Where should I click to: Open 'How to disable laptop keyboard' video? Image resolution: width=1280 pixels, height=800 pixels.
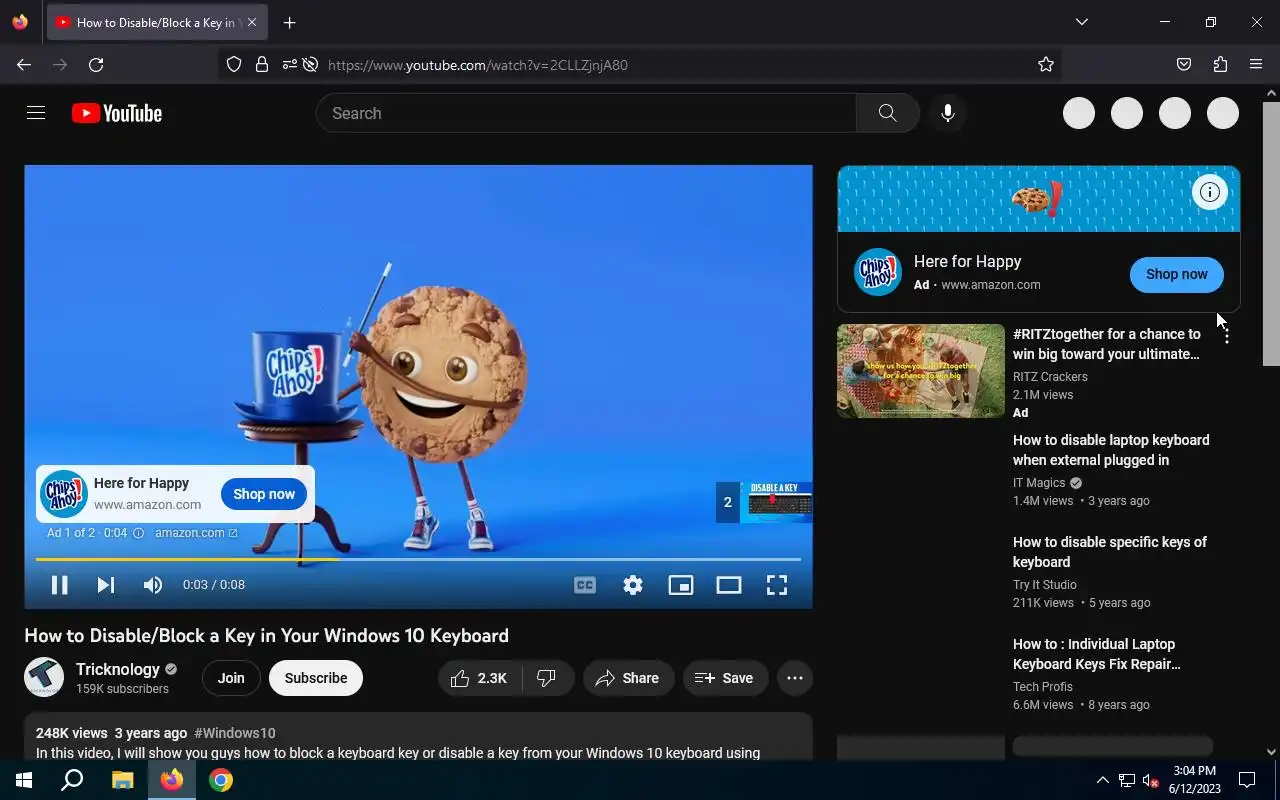(1111, 450)
